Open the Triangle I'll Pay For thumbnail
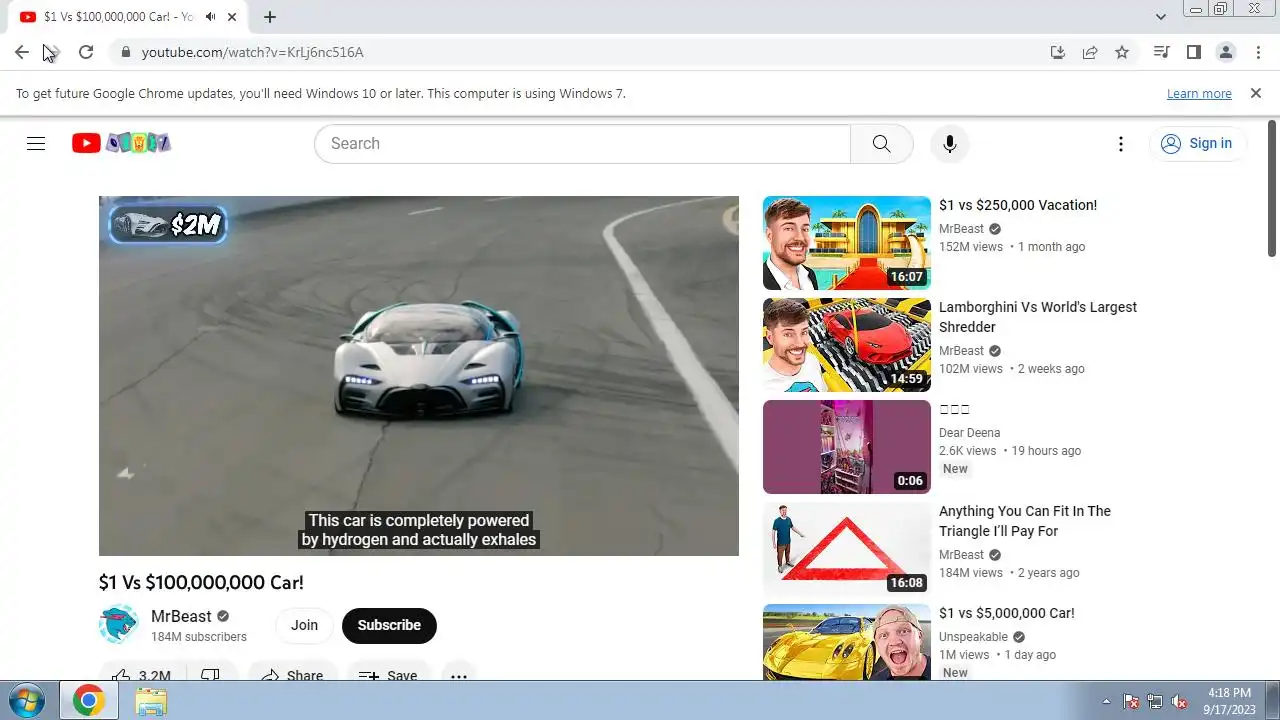The image size is (1280, 720). click(x=847, y=549)
